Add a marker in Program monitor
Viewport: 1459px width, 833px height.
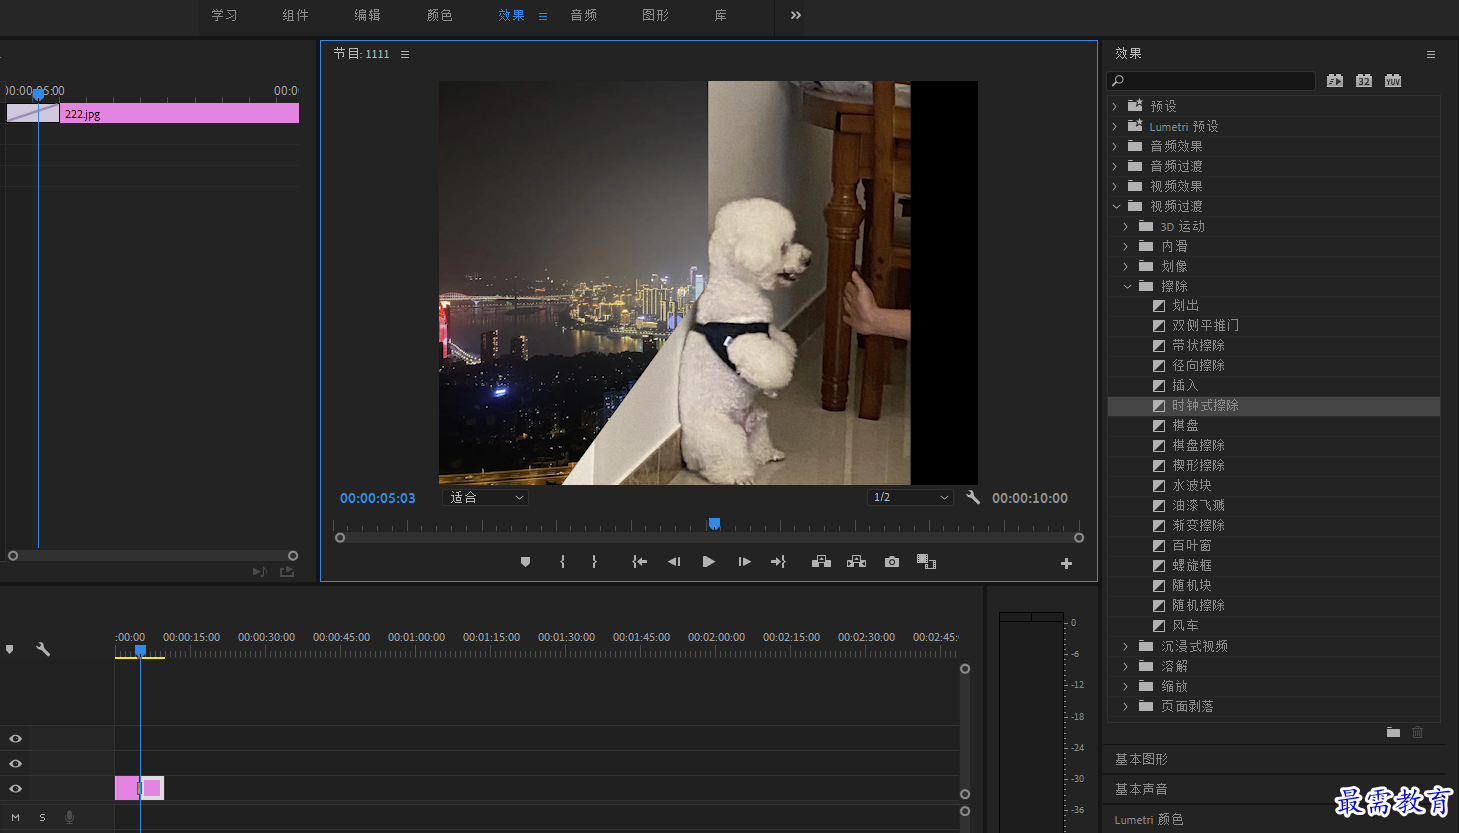click(525, 562)
